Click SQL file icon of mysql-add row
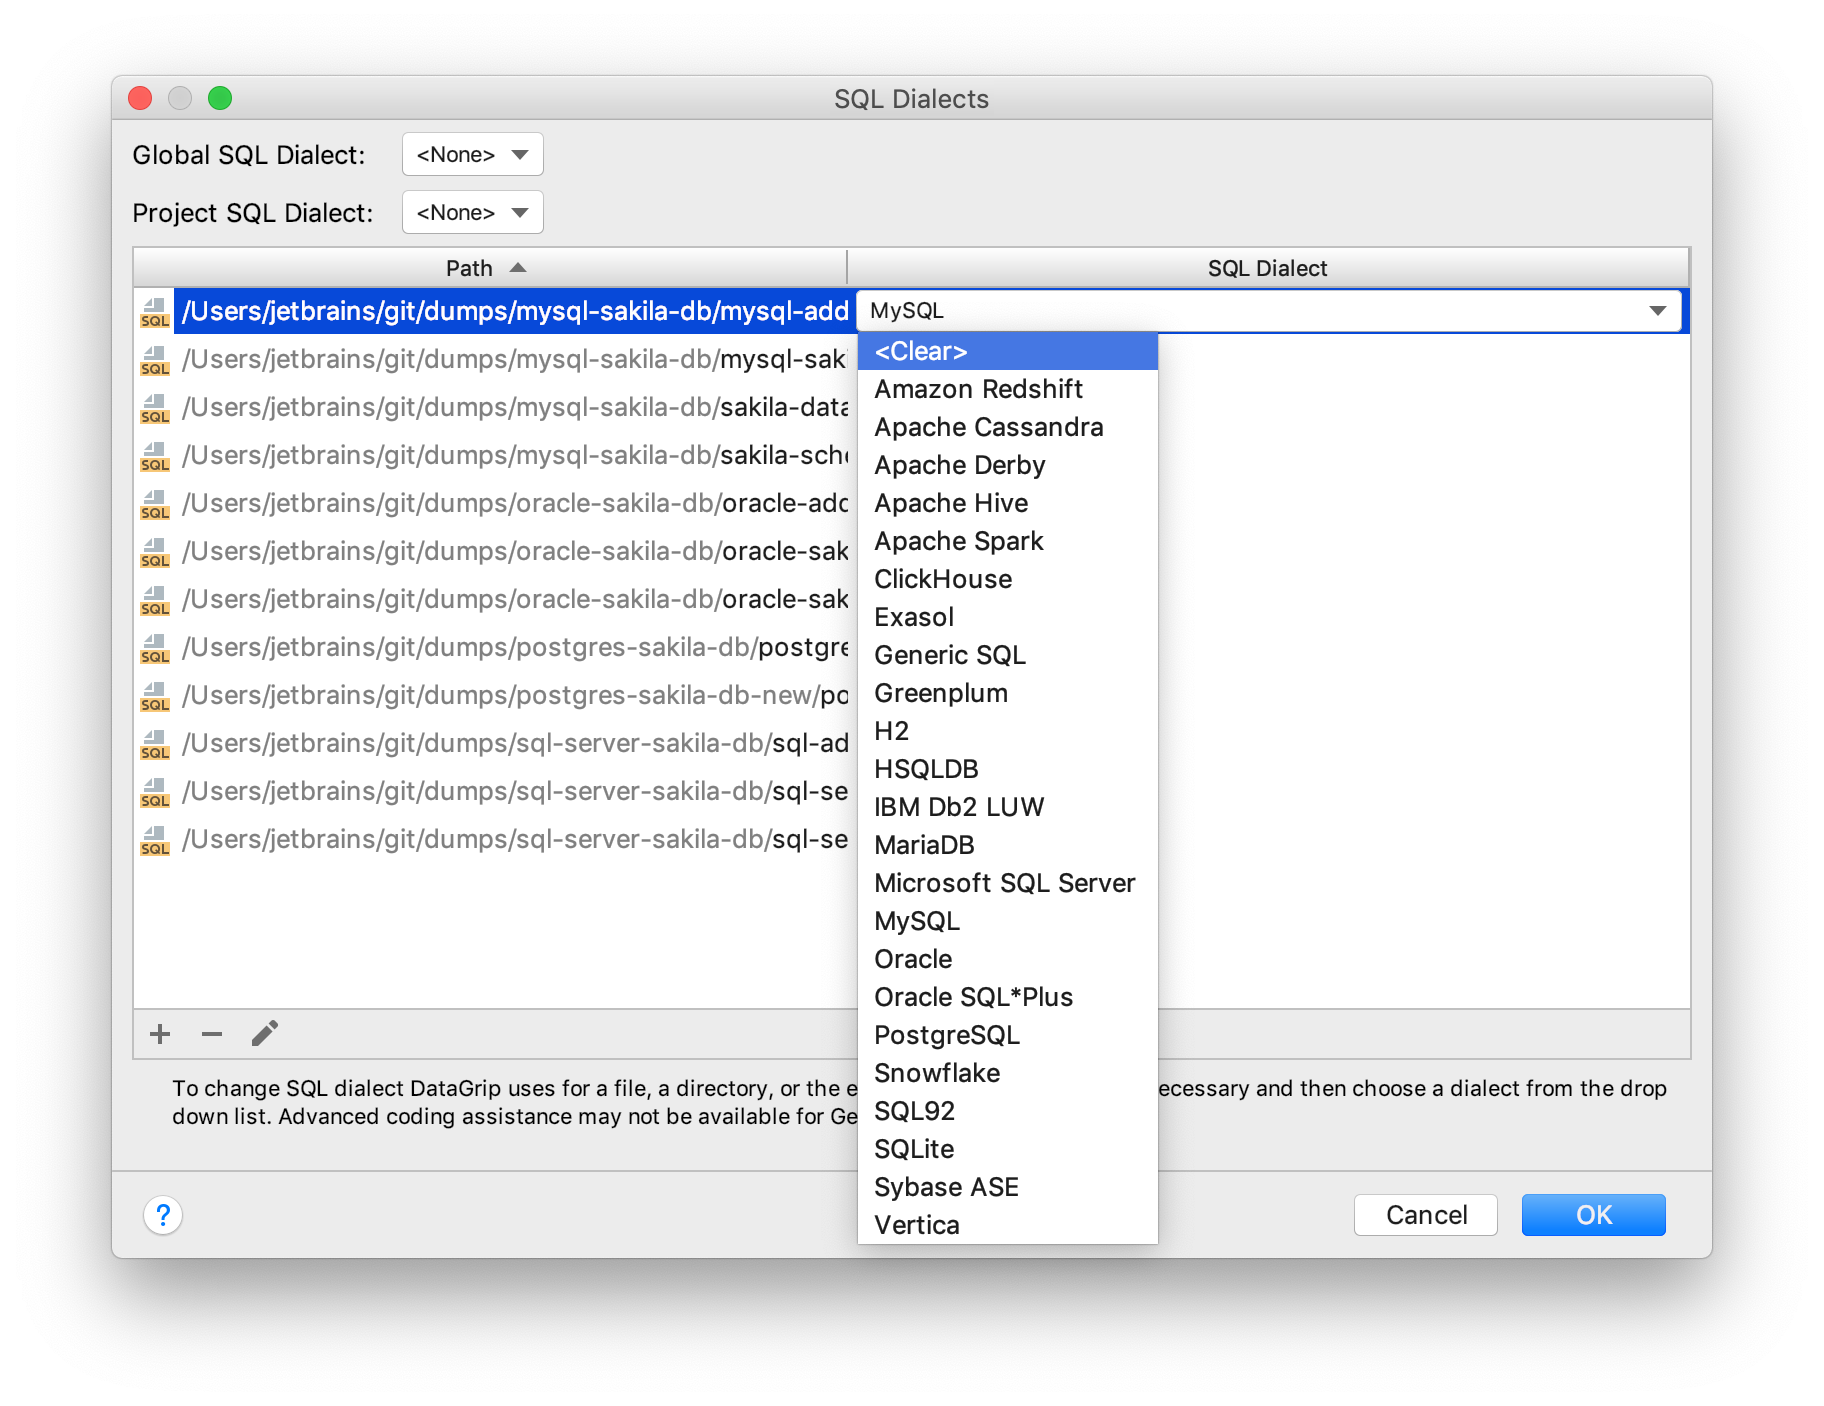The image size is (1824, 1406). (155, 312)
